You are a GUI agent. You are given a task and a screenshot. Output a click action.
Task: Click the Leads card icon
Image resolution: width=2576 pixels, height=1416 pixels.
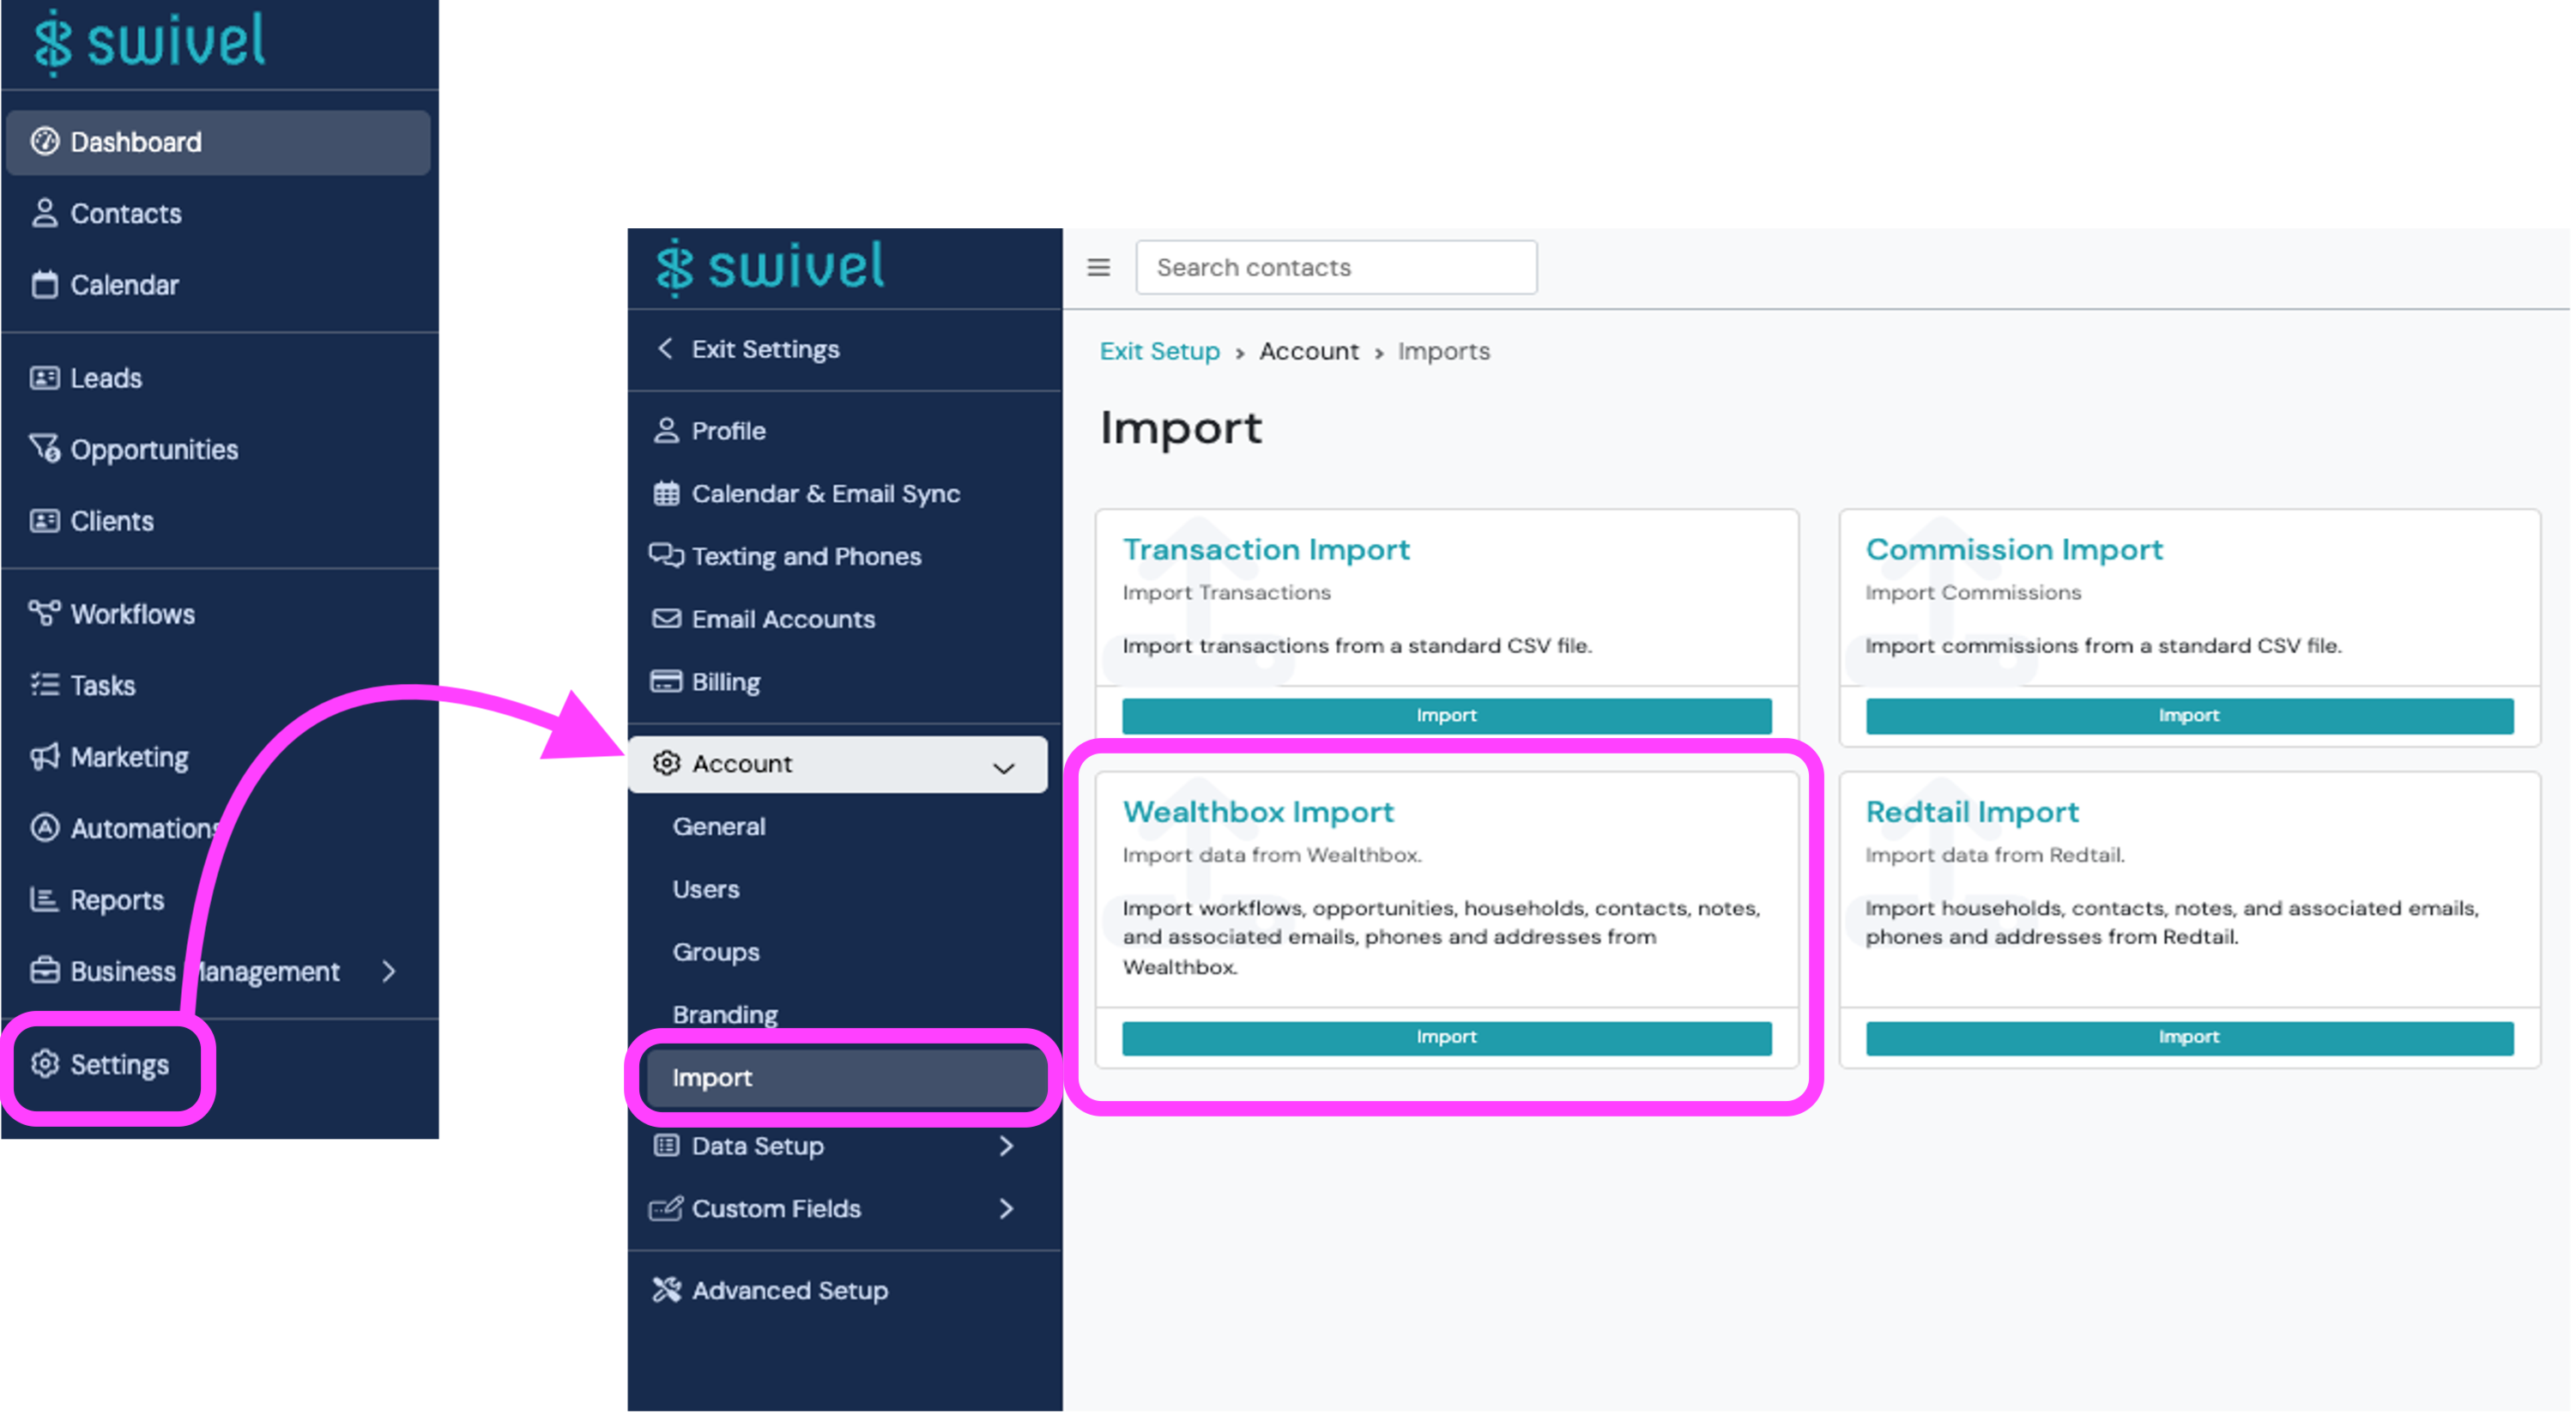tap(45, 378)
